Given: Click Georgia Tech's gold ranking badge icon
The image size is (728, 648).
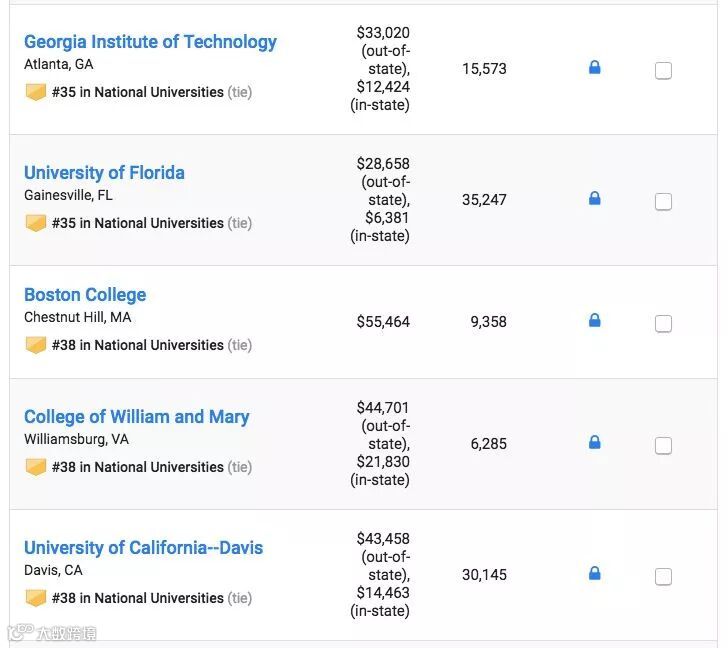Looking at the screenshot, I should 36,92.
